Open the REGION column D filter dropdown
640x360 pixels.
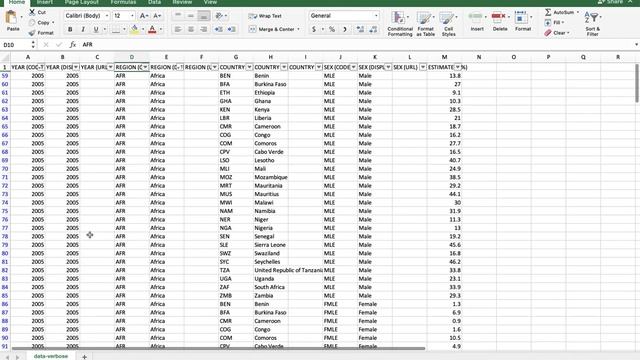pos(145,67)
